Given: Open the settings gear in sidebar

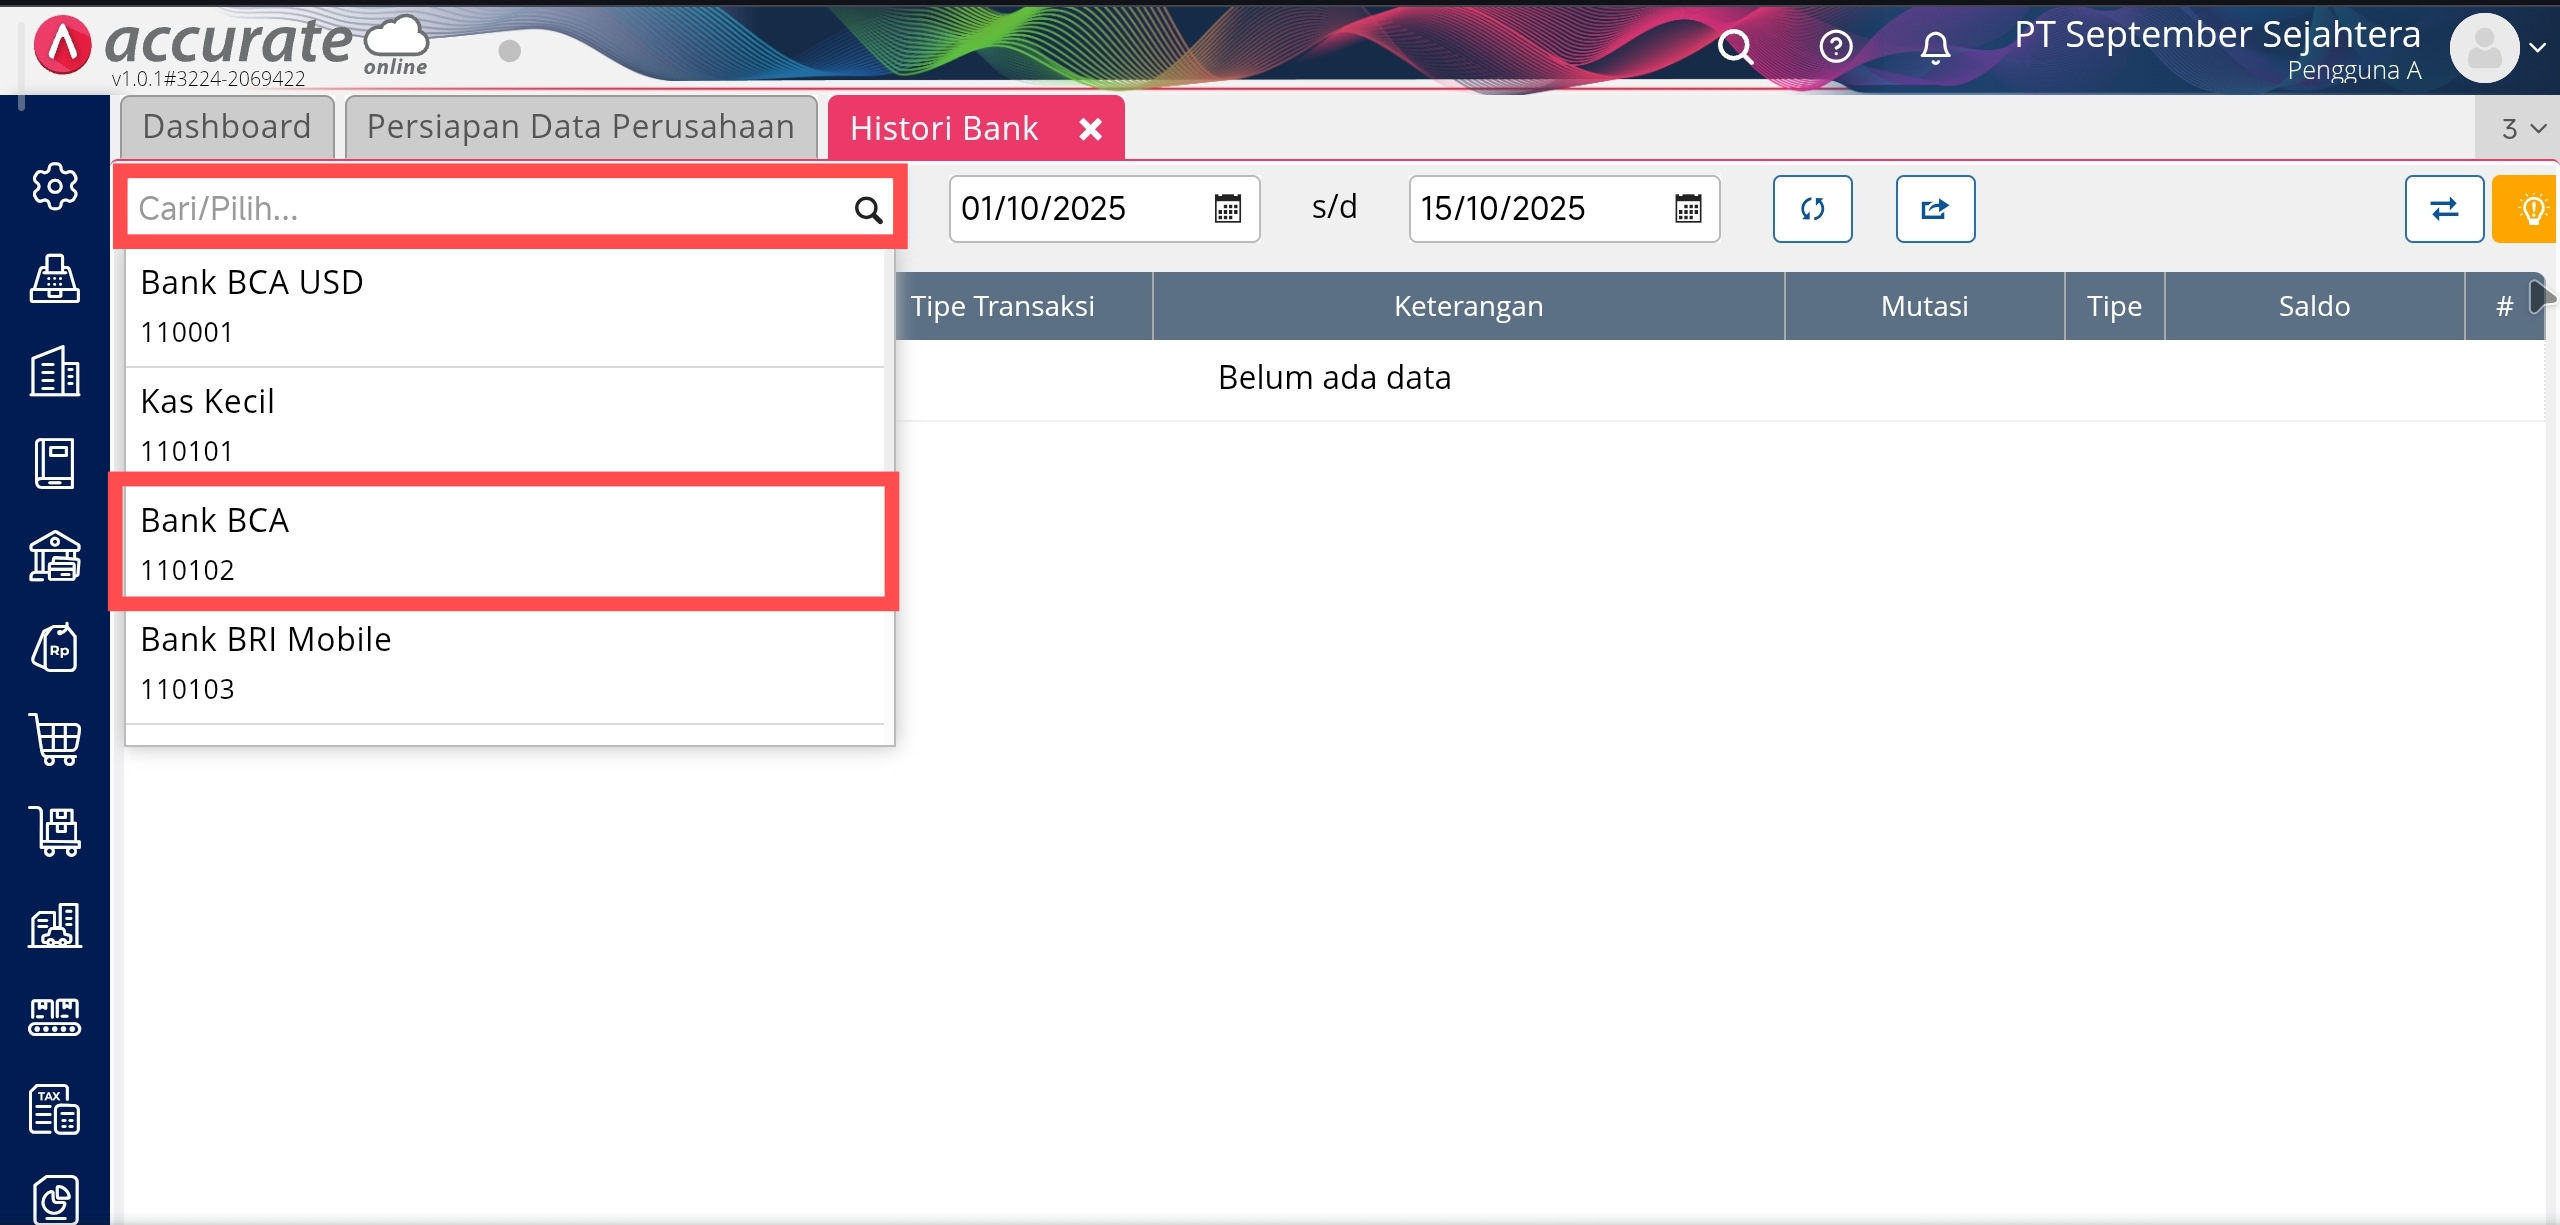Looking at the screenshot, I should 54,186.
